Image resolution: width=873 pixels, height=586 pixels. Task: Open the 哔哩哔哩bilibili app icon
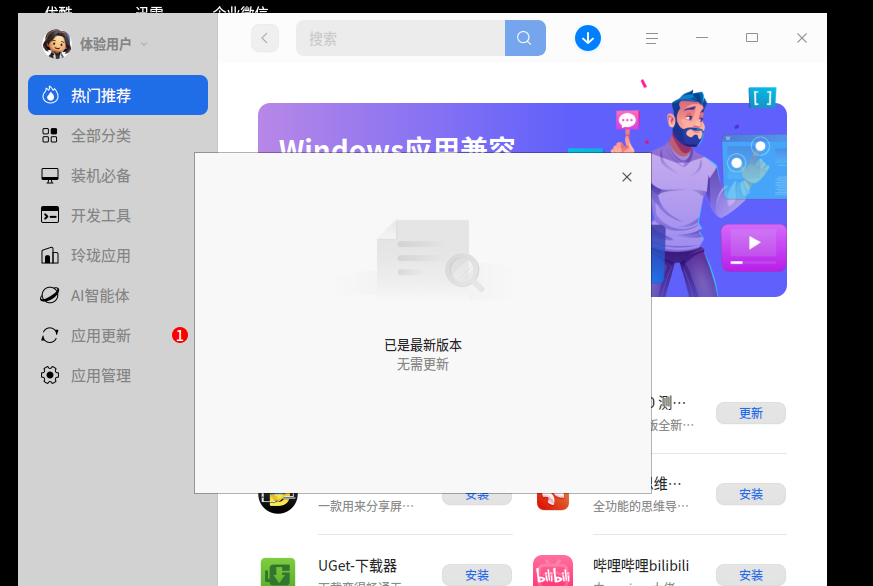[553, 570]
